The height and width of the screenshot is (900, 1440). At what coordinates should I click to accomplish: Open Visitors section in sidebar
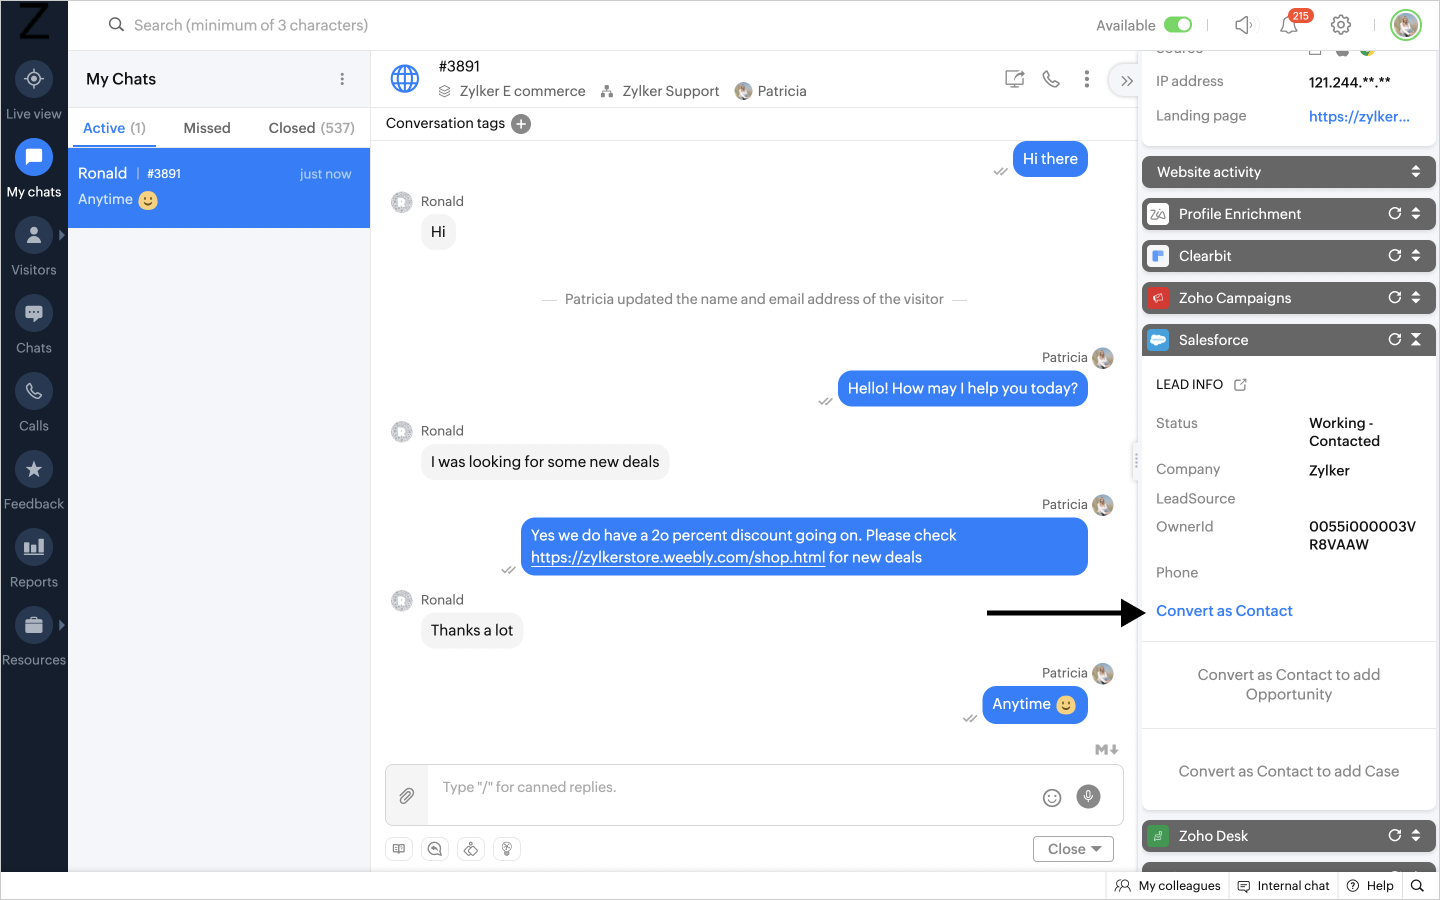coord(34,246)
